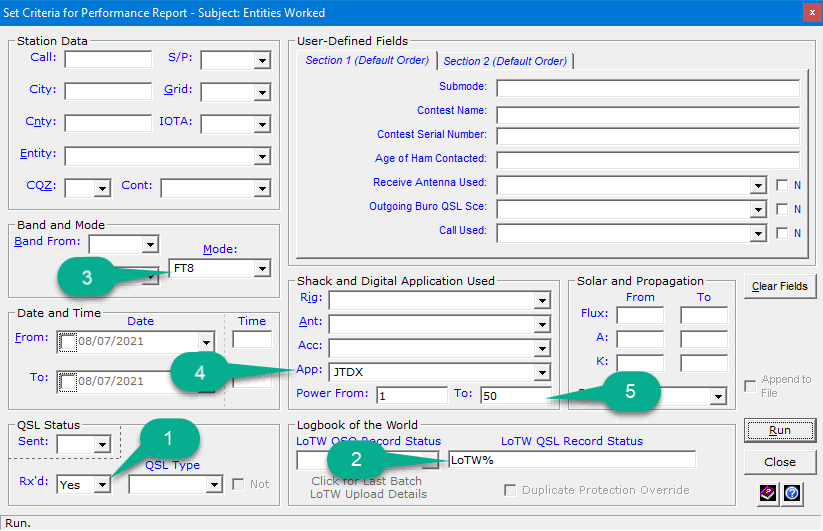823x531 pixels.
Task: Open the CQZ dropdown
Action: [x=102, y=188]
